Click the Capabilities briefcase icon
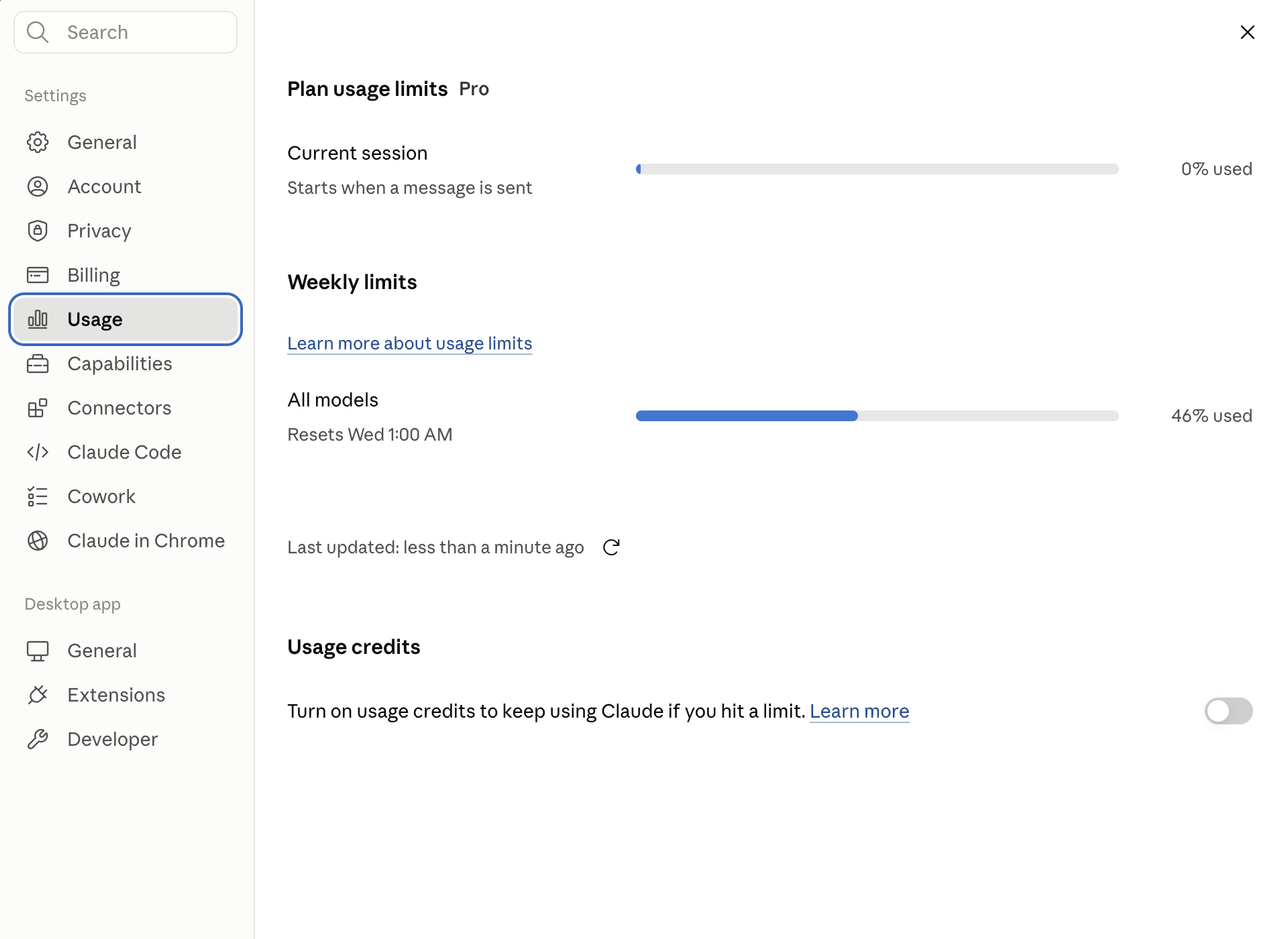 38,364
